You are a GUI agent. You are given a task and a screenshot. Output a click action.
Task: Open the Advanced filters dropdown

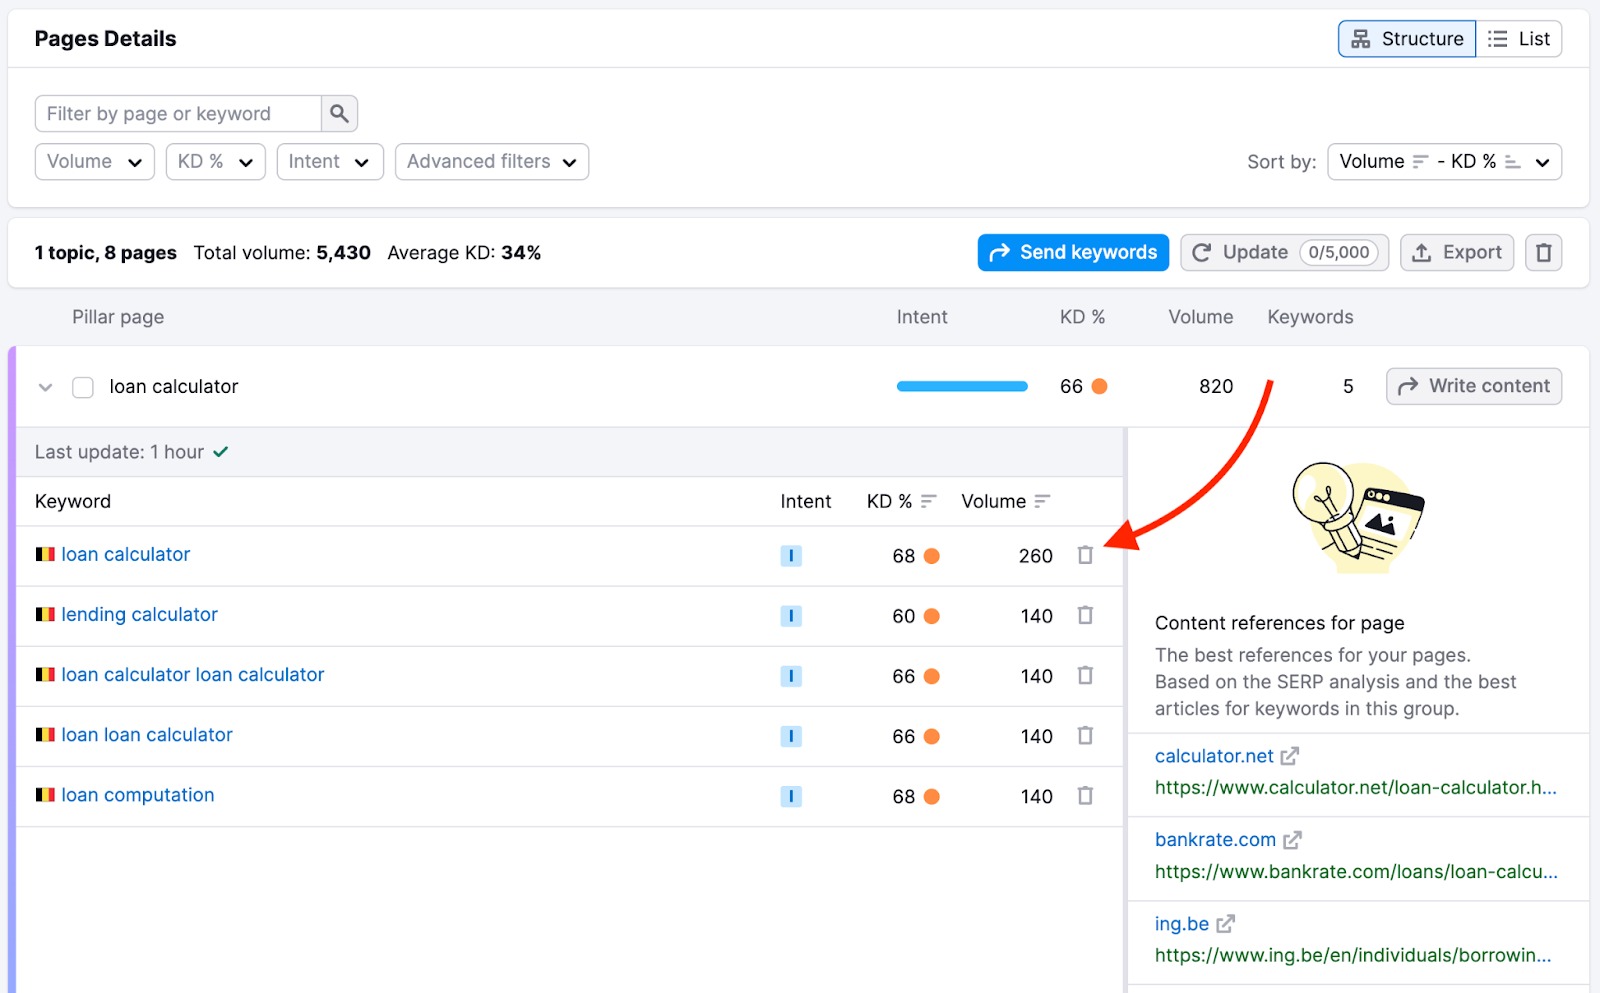492,162
